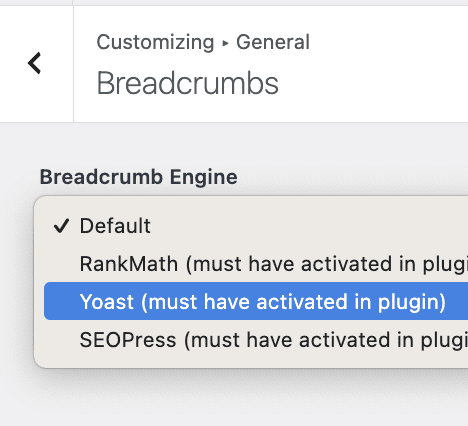The width and height of the screenshot is (468, 426).
Task: Return to the General customizer panel
Action: pos(34,63)
